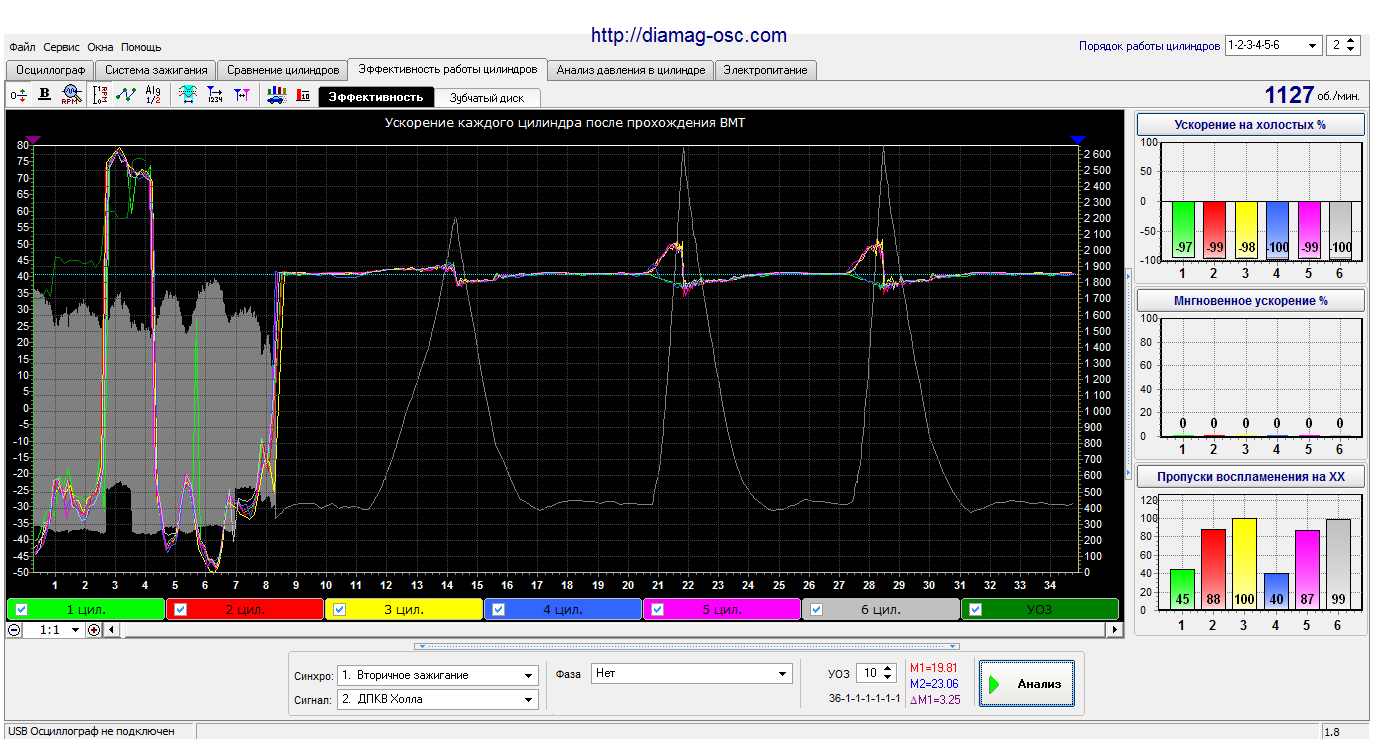Click the blue right marker above graph
Screen dimensions: 1382x744
click(1077, 140)
